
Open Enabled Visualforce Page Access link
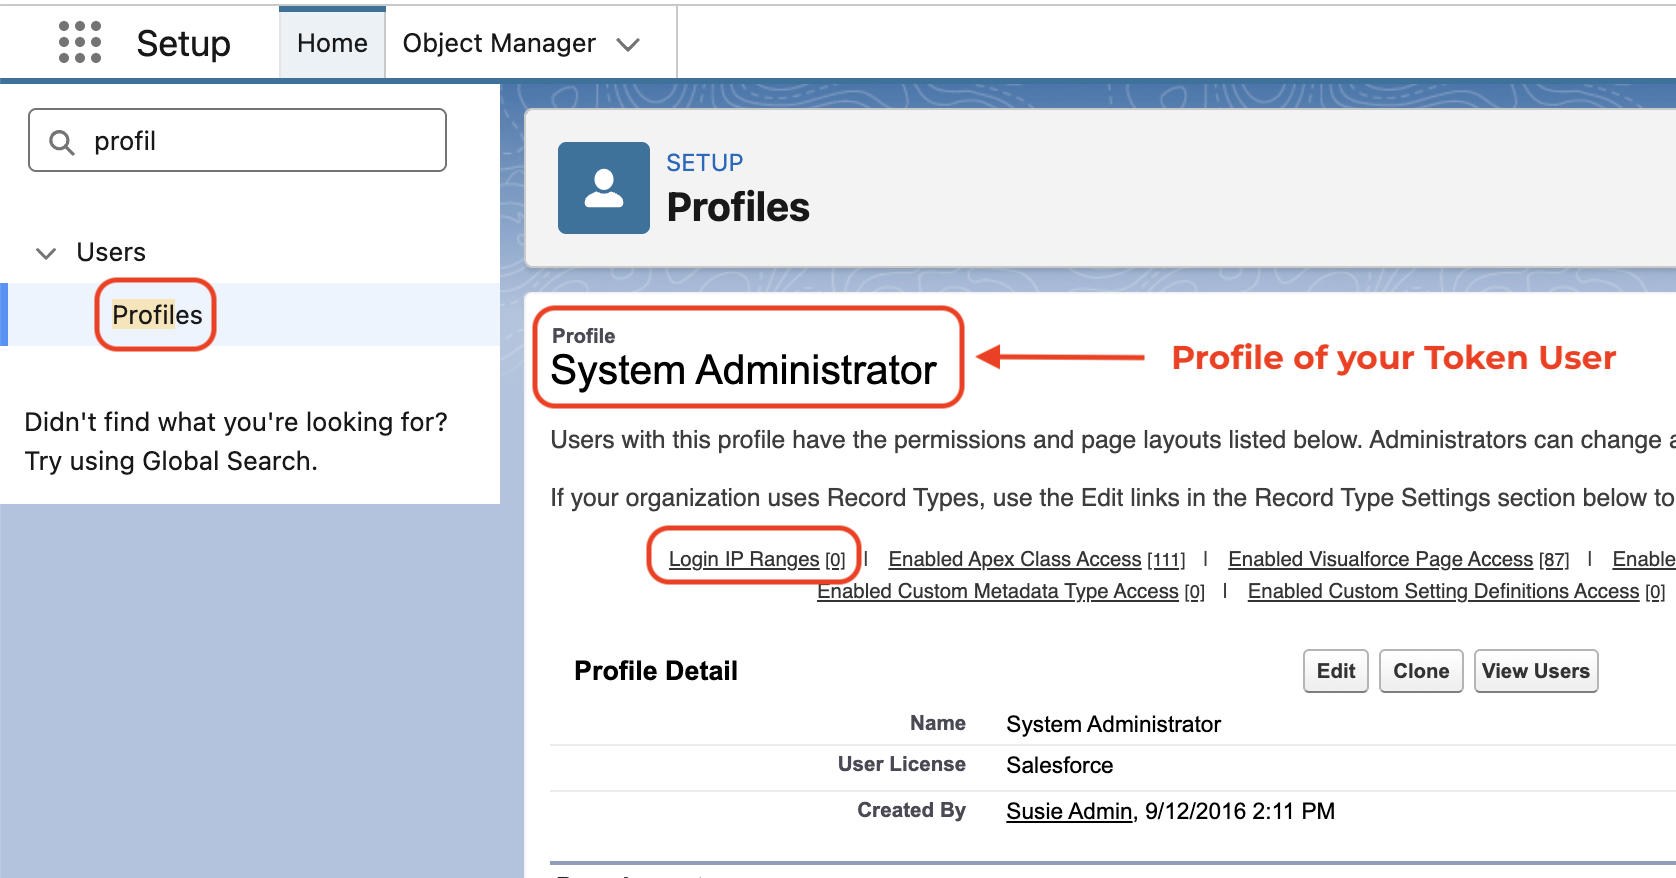[x=1399, y=559]
